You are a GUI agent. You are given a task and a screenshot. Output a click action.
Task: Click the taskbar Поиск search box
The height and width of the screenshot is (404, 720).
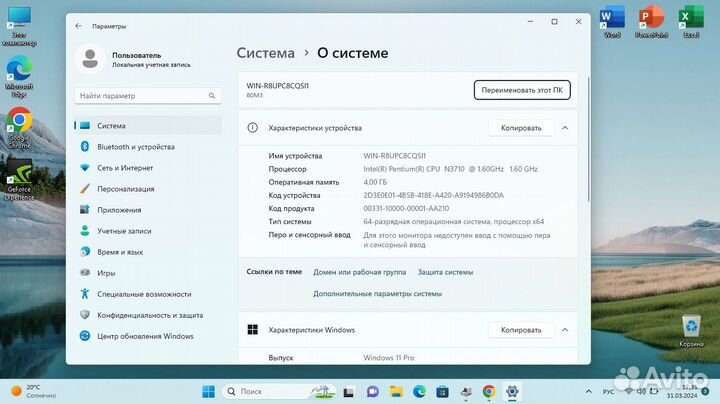(x=279, y=392)
